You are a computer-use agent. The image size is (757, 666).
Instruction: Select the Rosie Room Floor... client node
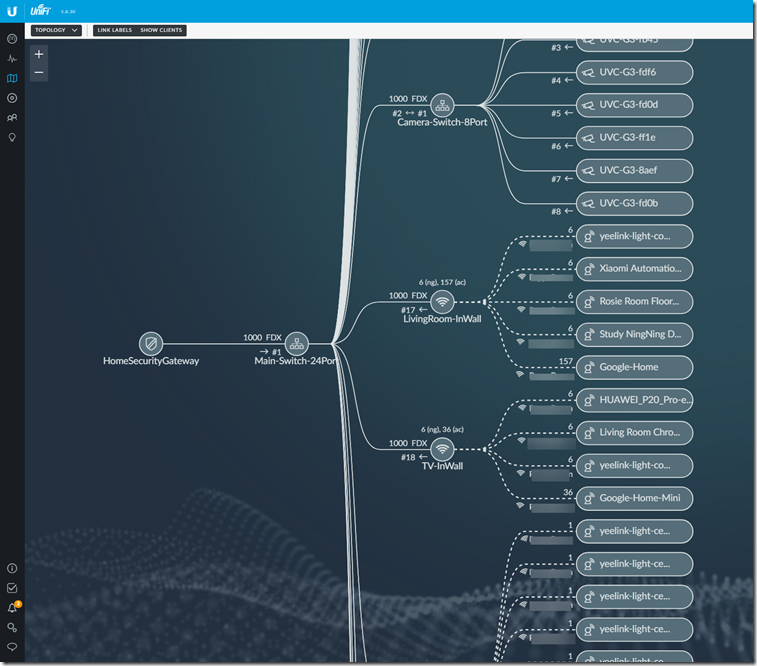pos(635,302)
